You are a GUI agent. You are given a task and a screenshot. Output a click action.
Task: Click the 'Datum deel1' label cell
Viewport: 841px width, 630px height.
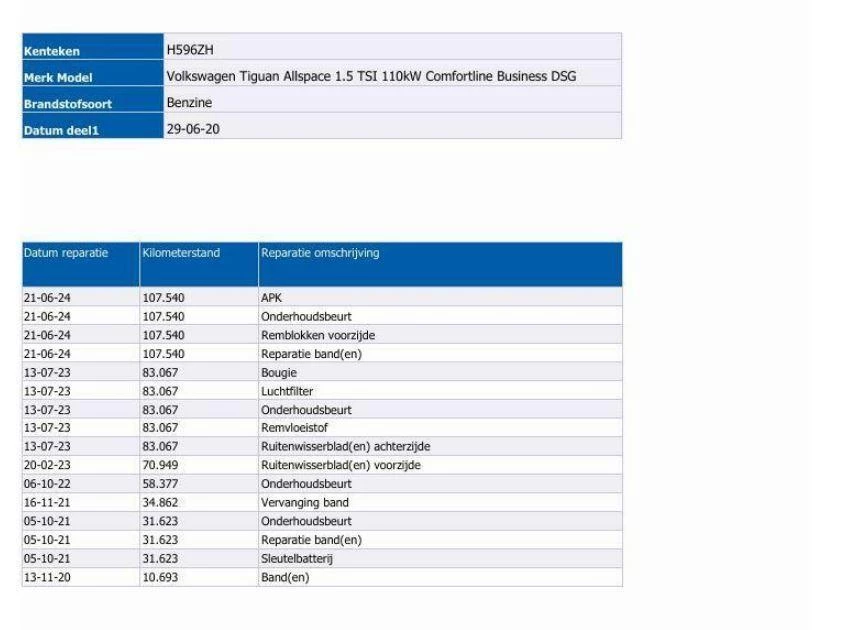[x=93, y=125]
